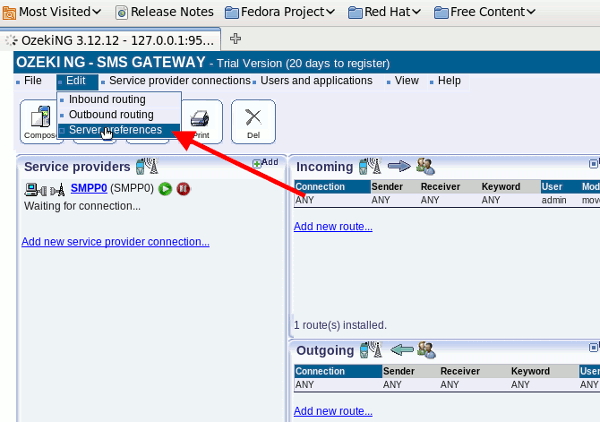600x422 pixels.
Task: Open the Edit menu
Action: point(76,81)
